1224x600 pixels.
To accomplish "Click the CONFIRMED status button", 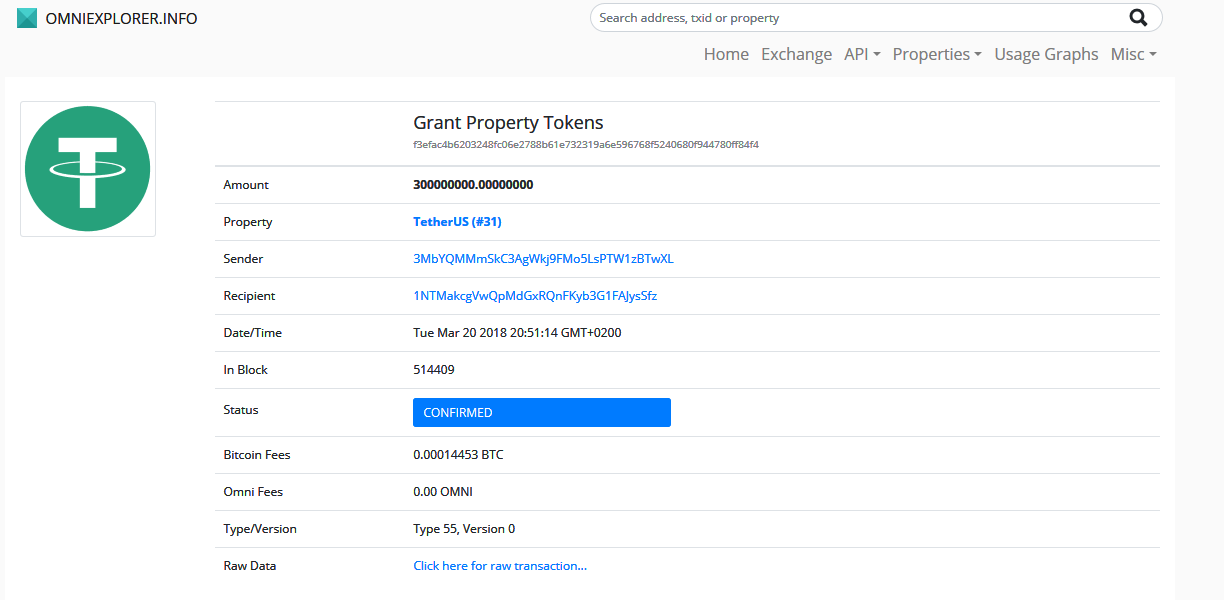I will 542,412.
